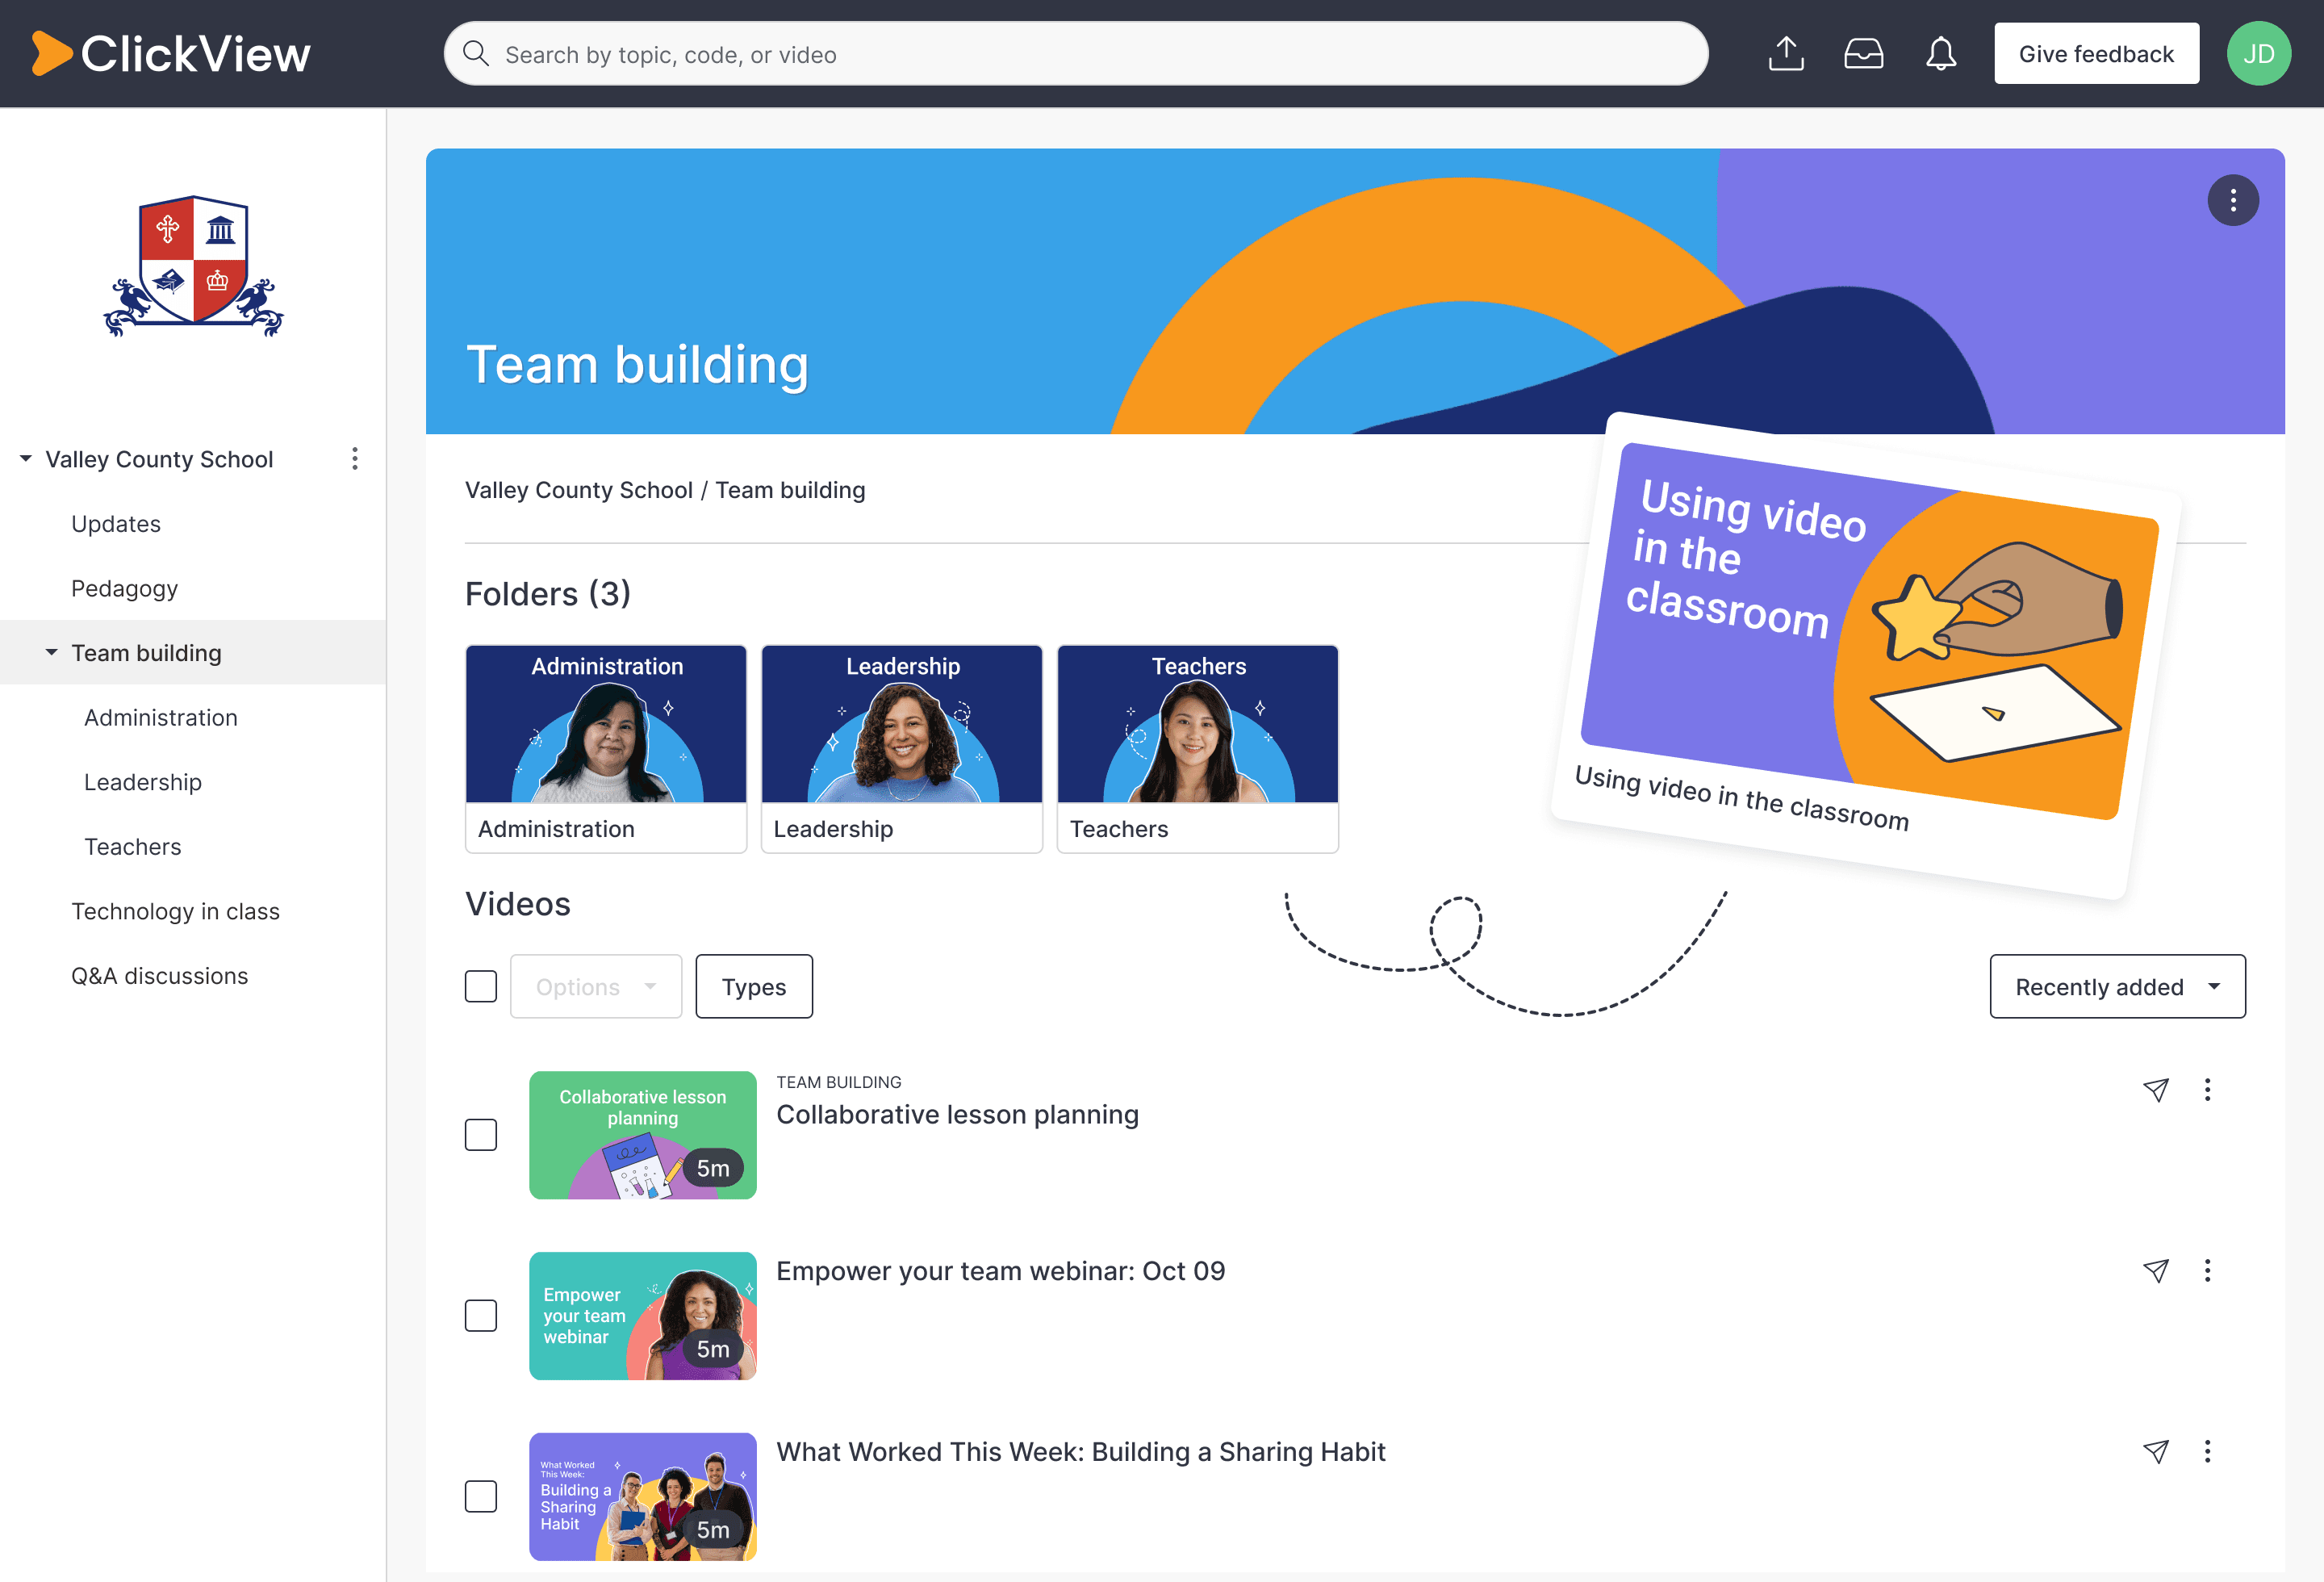Share Empower your team webinar via send icon
Viewport: 2324px width, 1582px height.
[2156, 1271]
